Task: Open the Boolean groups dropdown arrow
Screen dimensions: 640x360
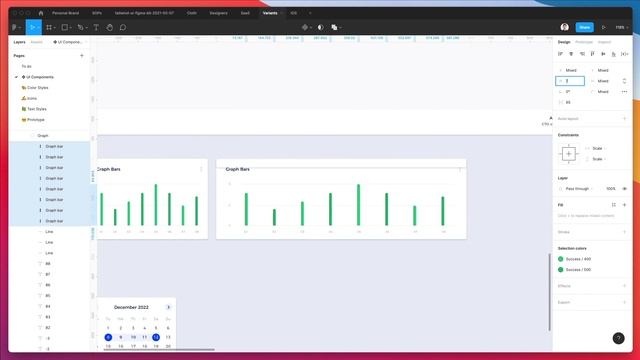Action: (340, 28)
